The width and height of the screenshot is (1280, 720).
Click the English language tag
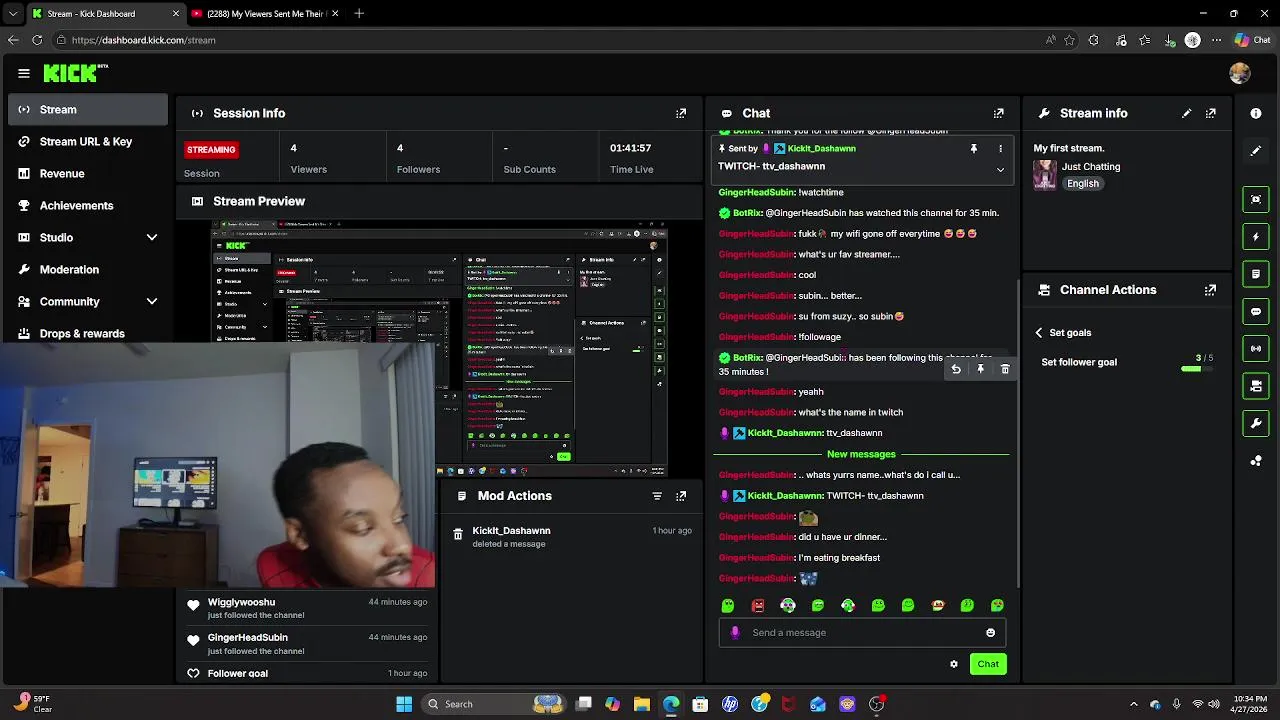1083,184
